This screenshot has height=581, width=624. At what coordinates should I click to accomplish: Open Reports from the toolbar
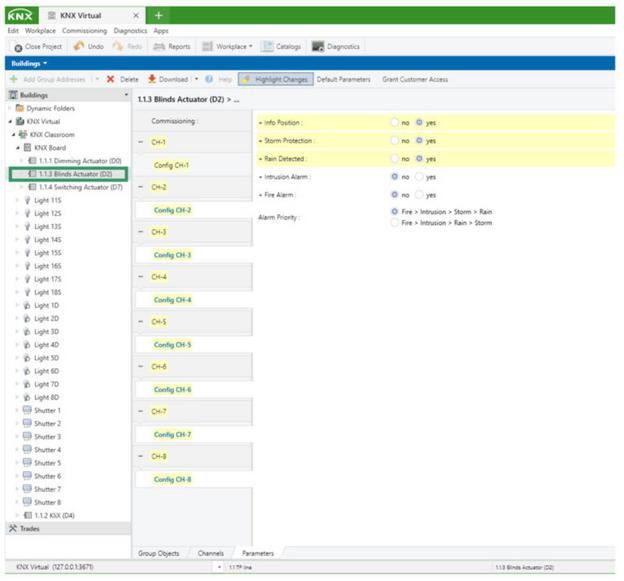click(x=173, y=47)
